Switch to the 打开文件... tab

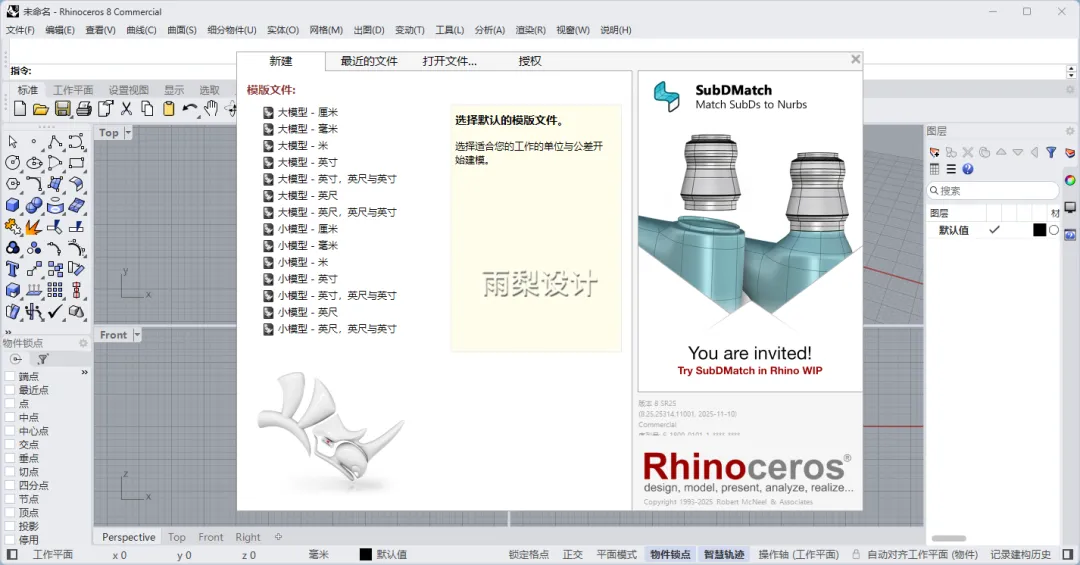coord(450,61)
